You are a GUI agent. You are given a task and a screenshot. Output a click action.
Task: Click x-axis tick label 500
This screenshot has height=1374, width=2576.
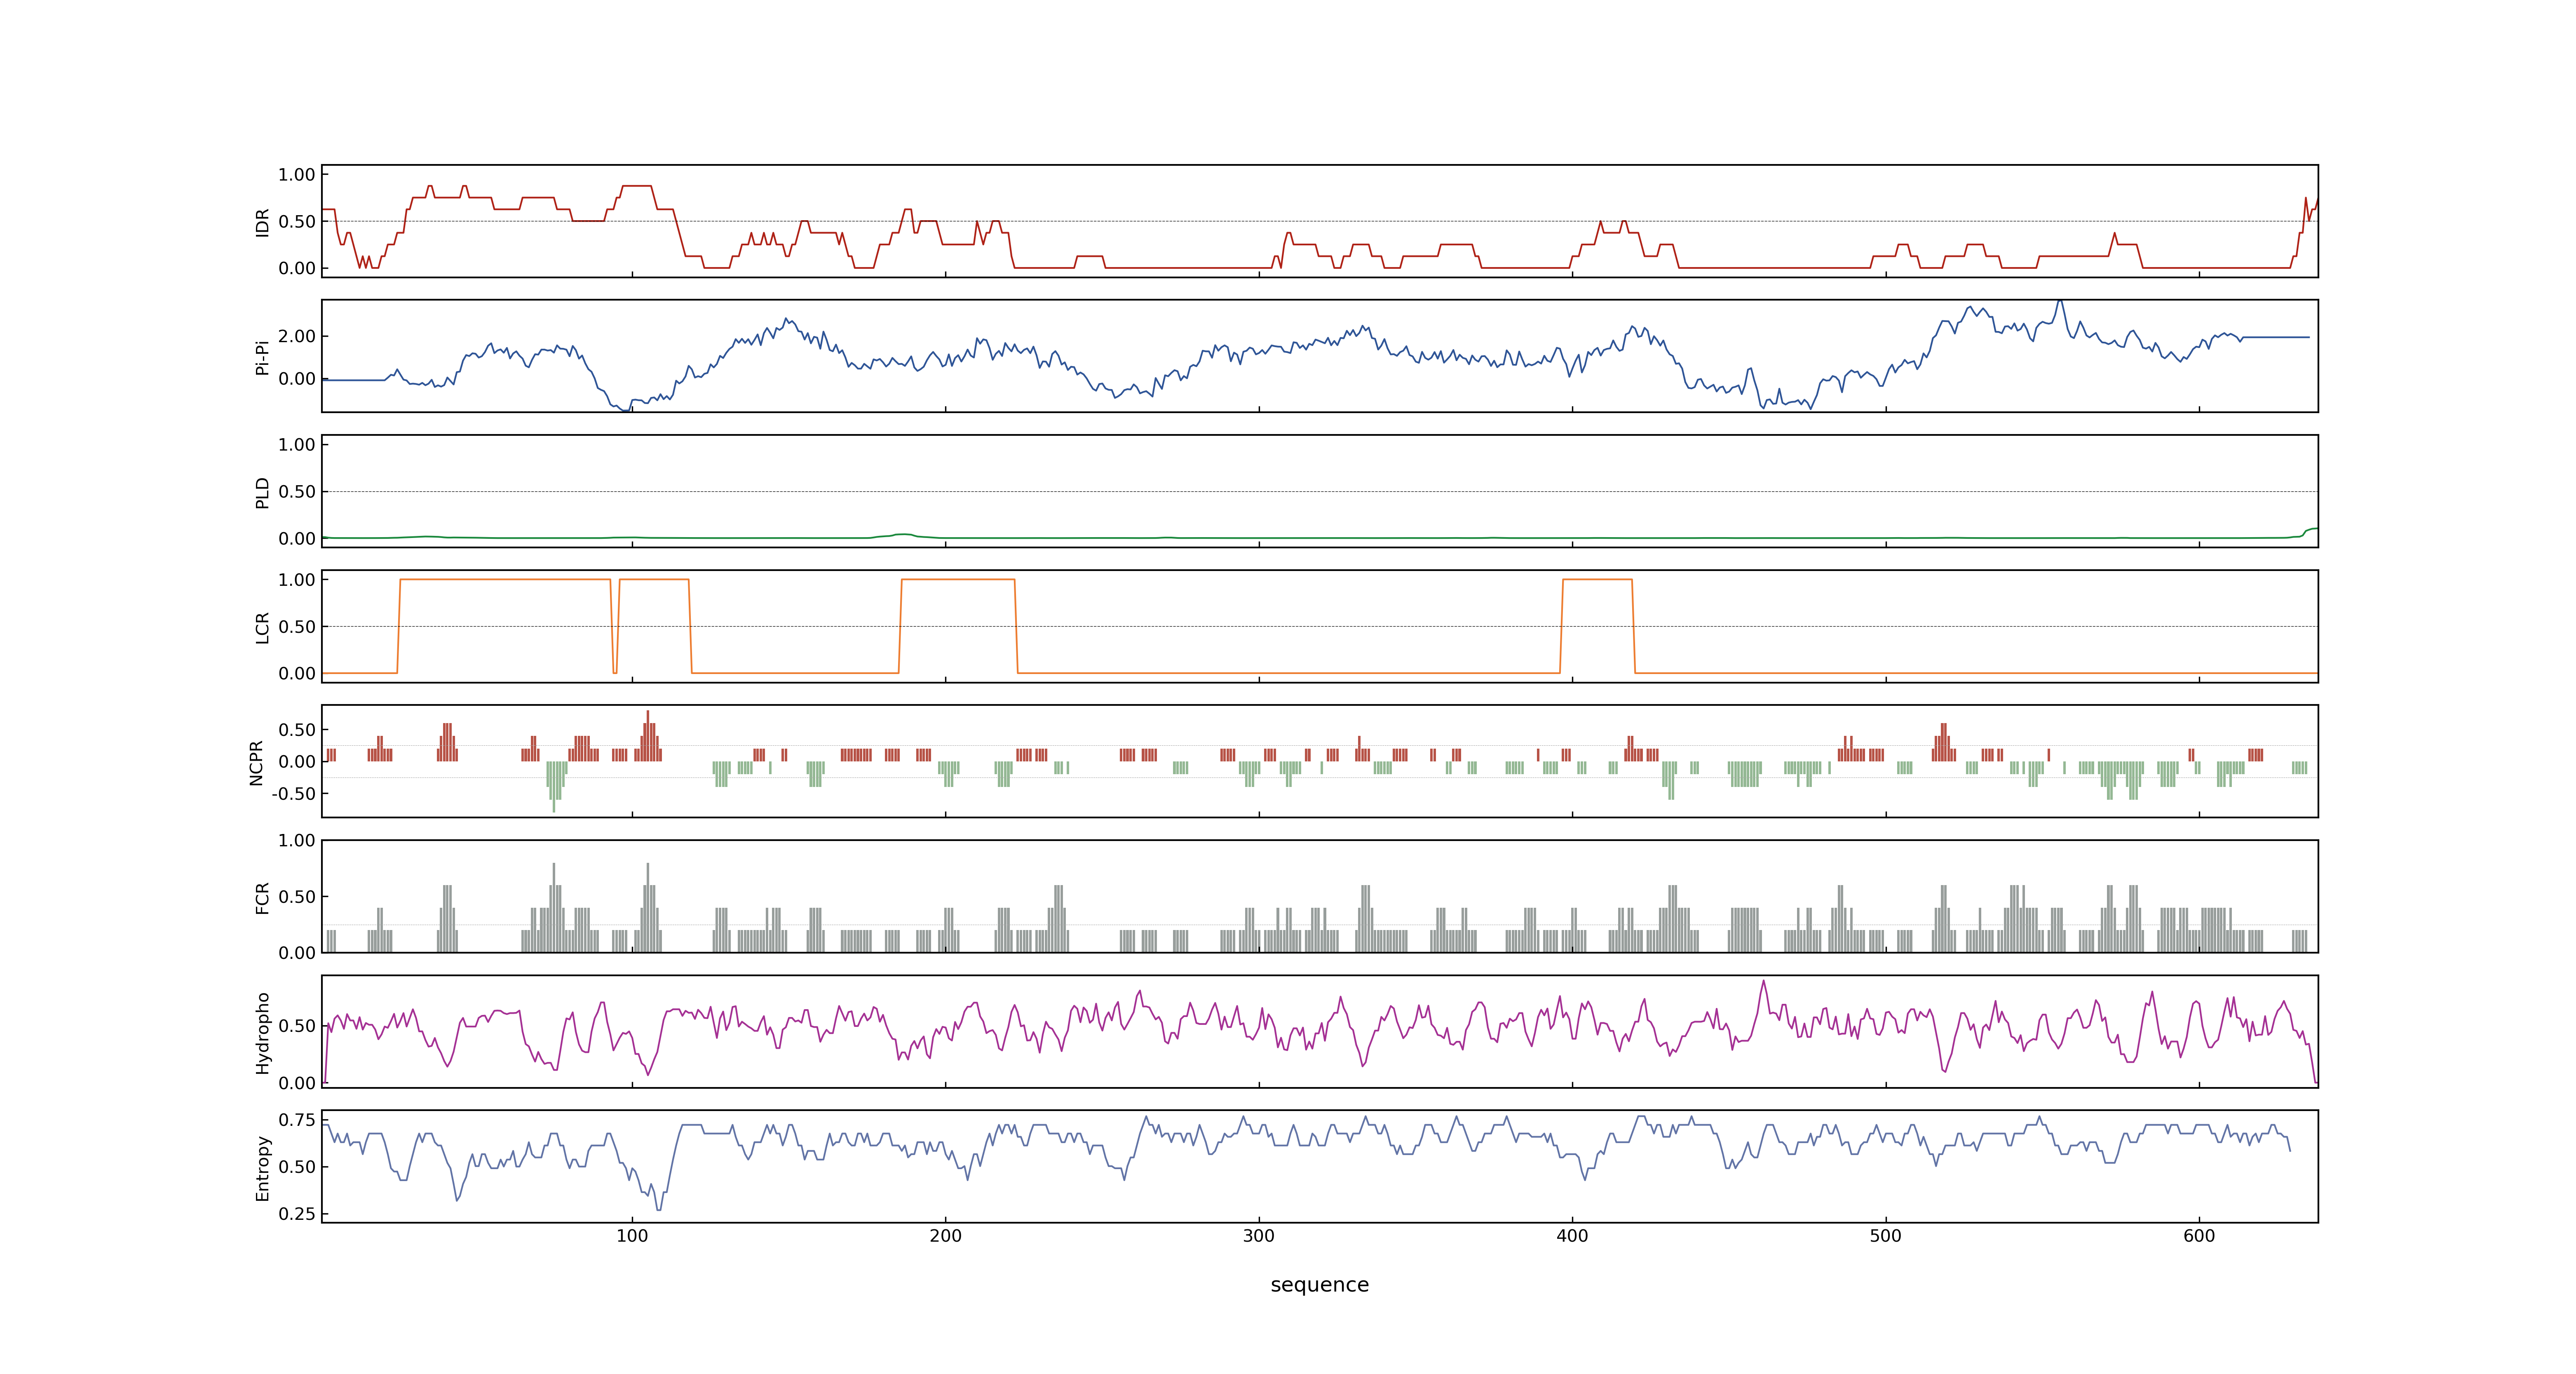point(1886,1236)
